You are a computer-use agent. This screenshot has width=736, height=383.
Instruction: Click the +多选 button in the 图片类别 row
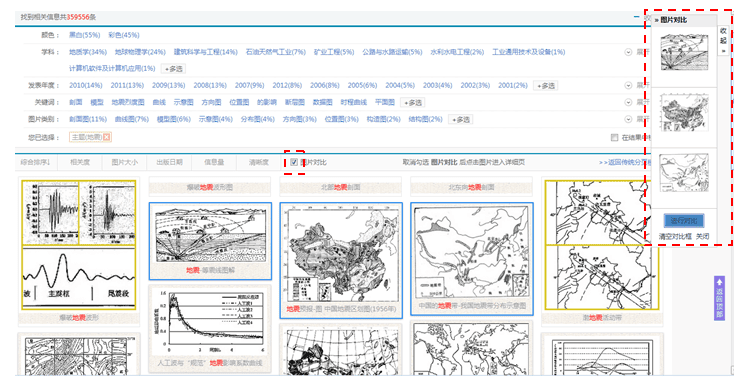[460, 119]
